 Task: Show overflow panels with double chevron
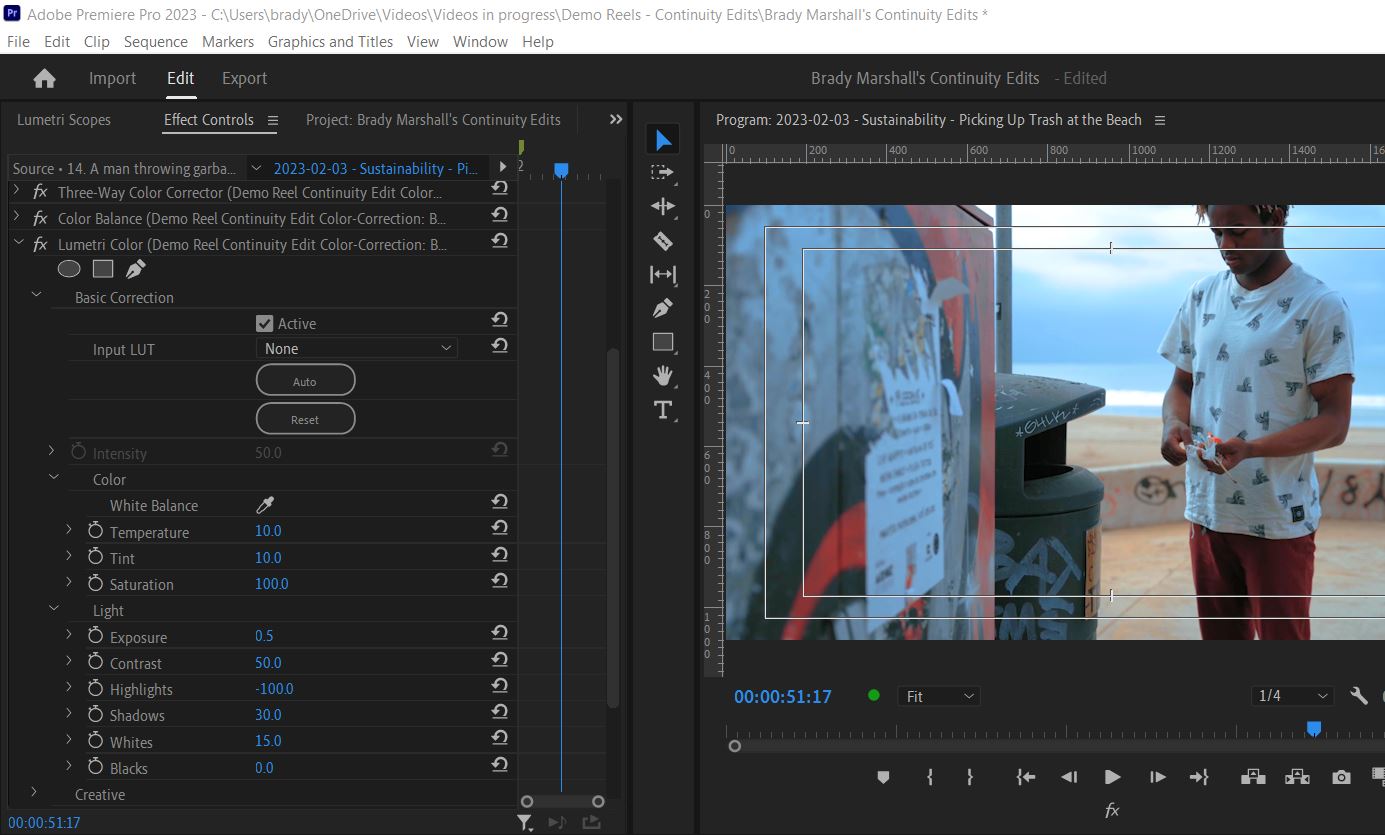(616, 119)
